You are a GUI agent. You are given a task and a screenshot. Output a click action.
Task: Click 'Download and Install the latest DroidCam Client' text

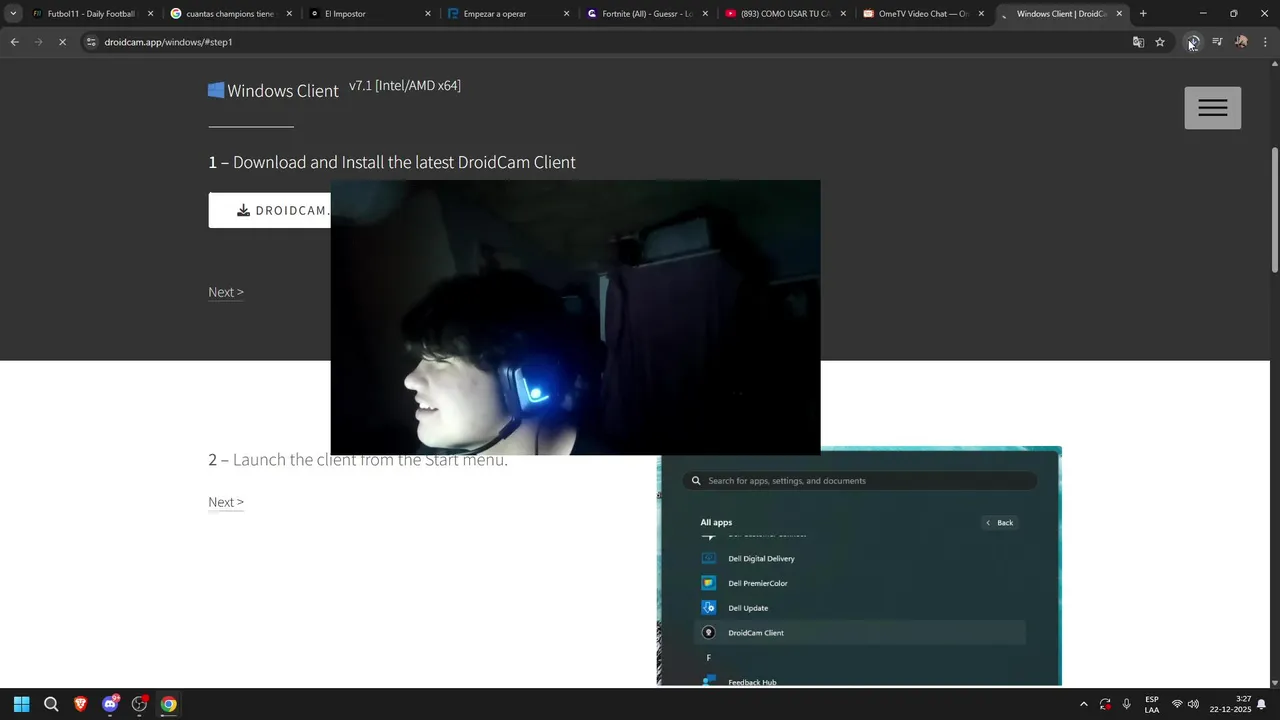pyautogui.click(x=404, y=162)
